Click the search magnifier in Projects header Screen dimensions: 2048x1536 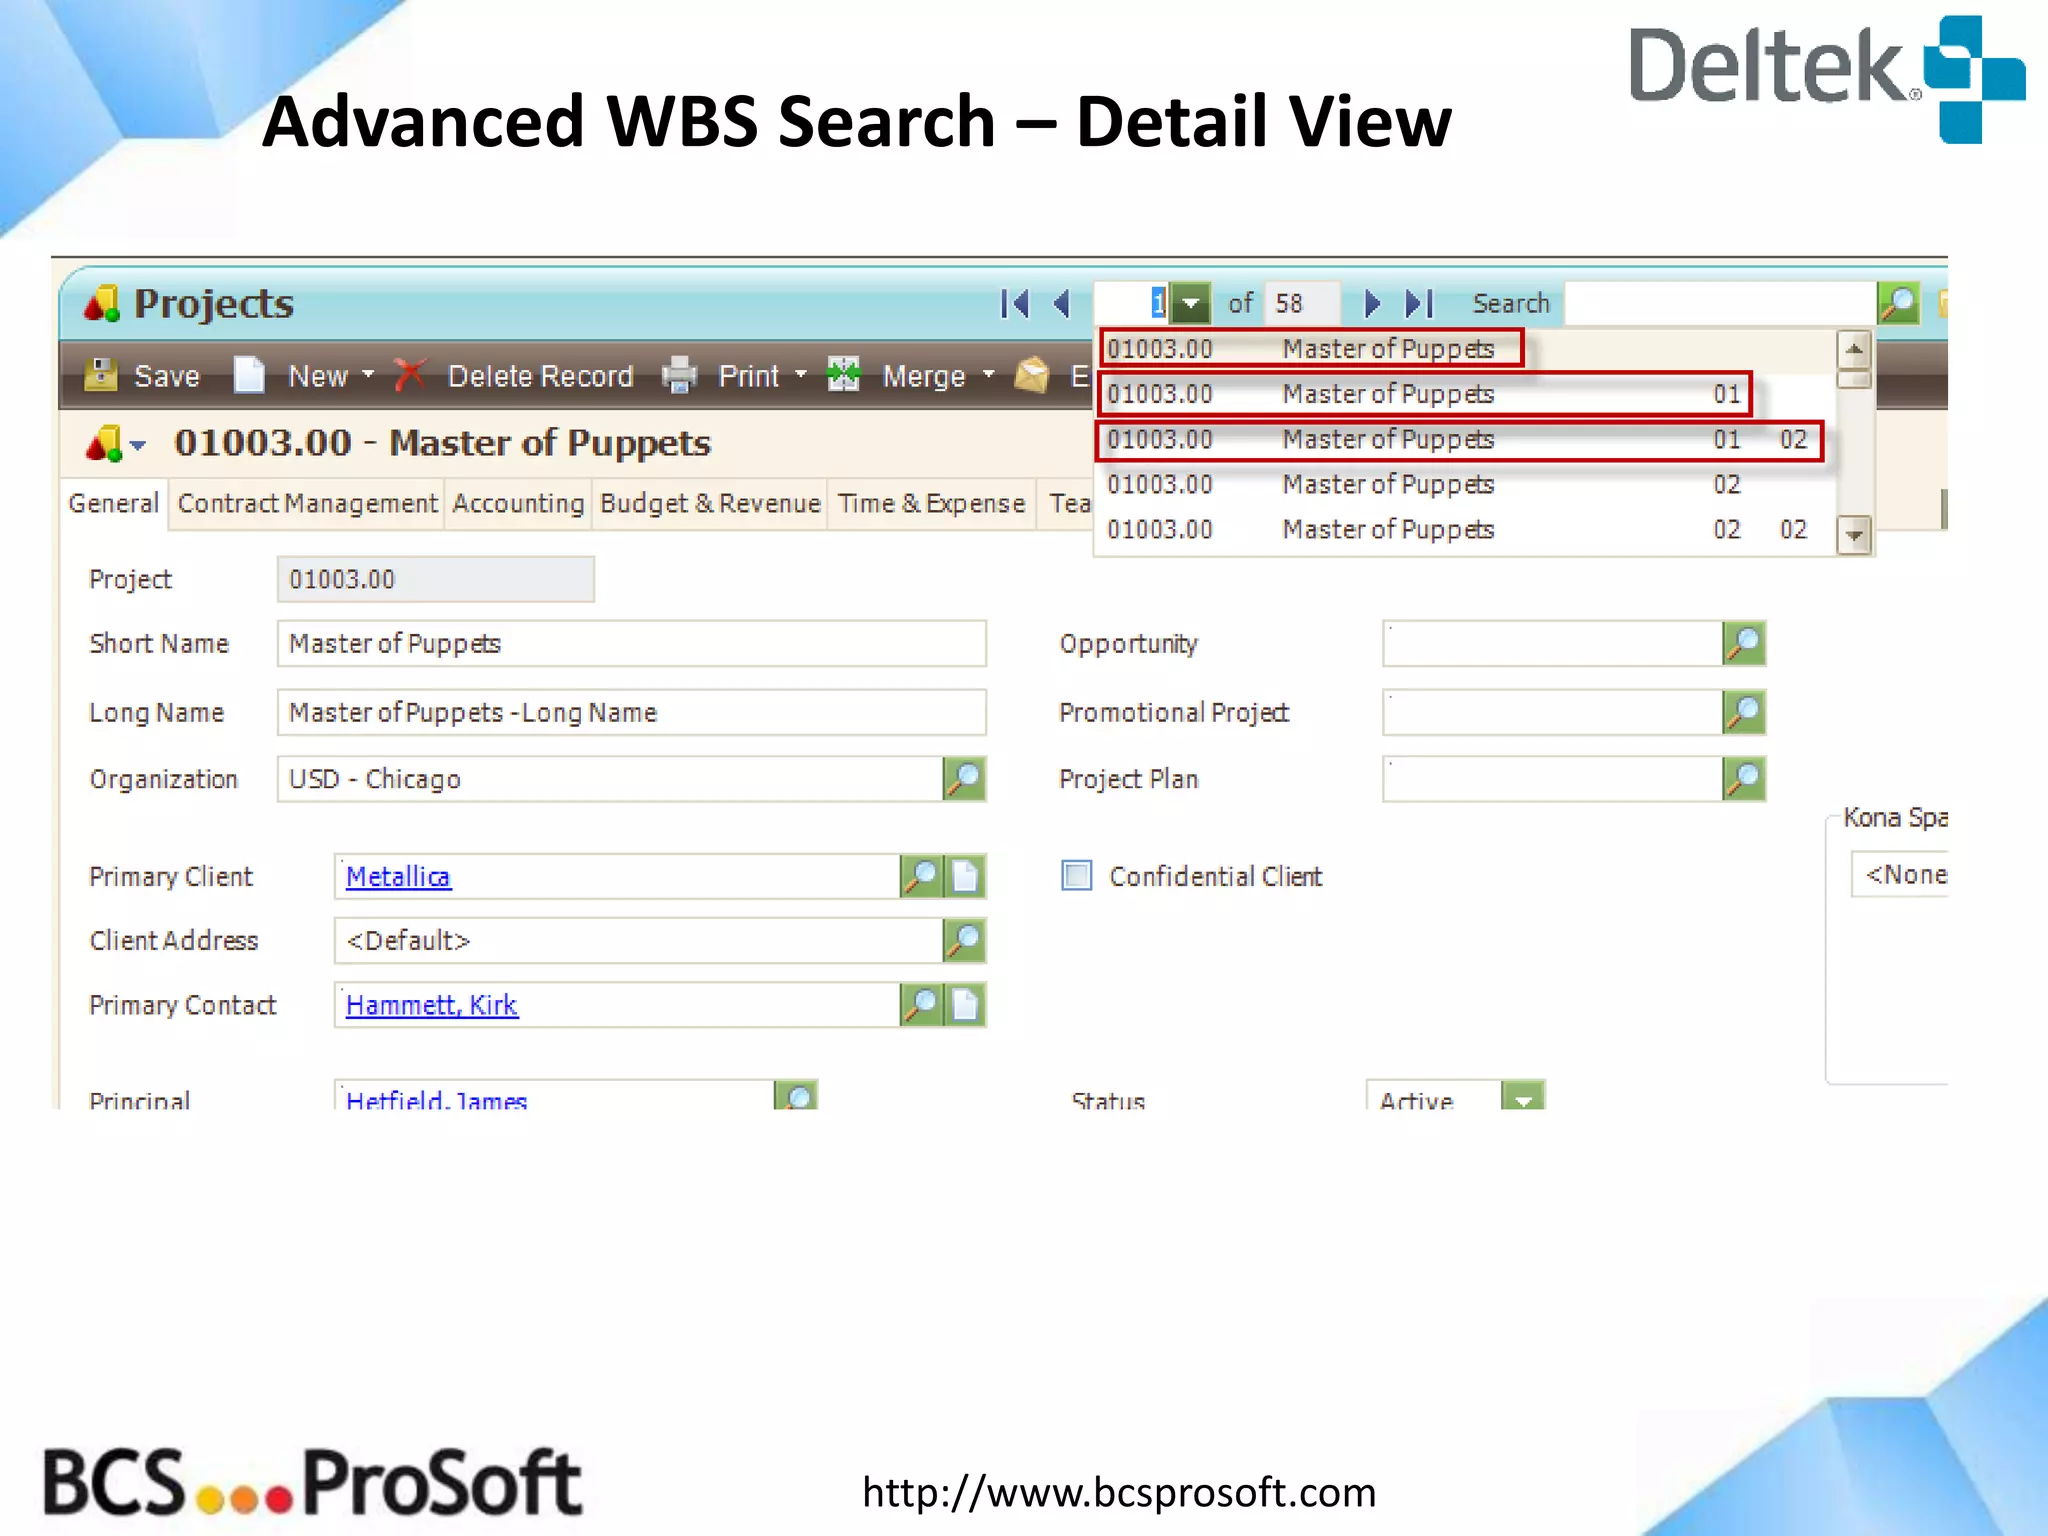pos(1898,302)
